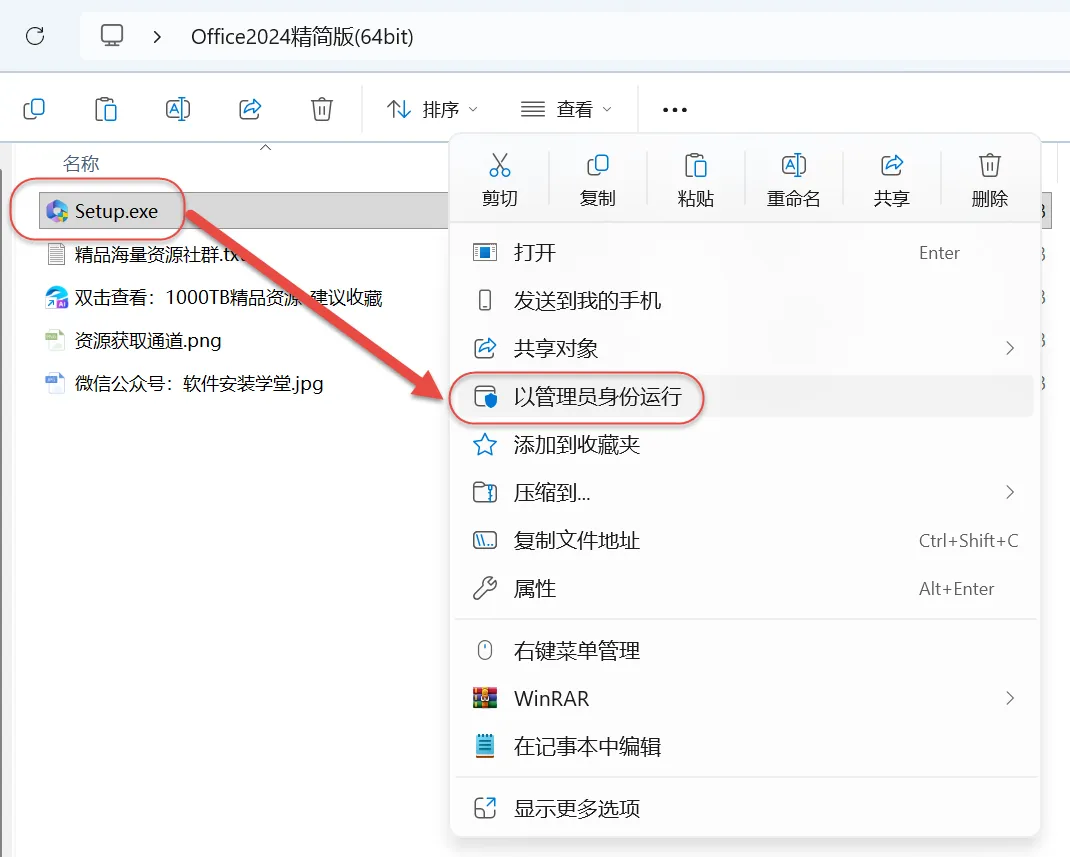Click the path icon for 复制文件地址
1070x857 pixels.
tap(485, 540)
